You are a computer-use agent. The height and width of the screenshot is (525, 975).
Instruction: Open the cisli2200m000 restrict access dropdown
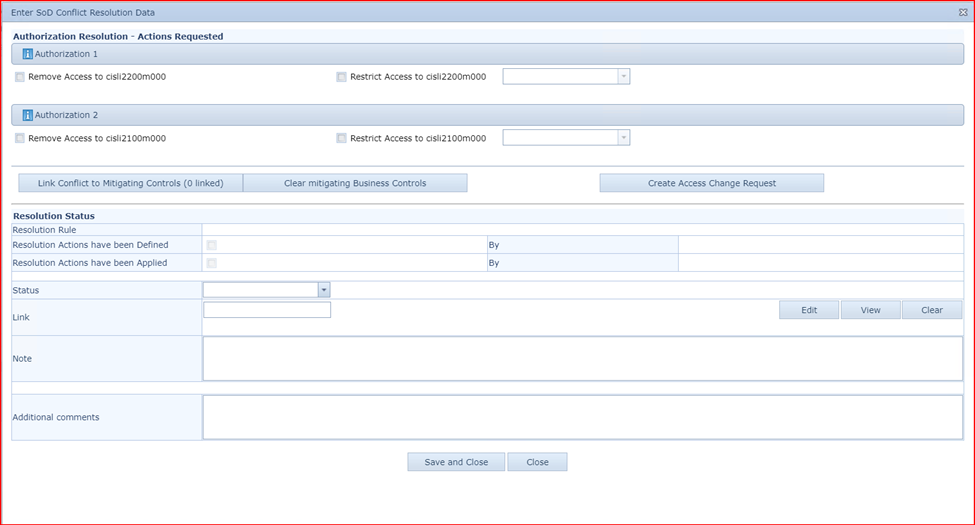coord(624,77)
